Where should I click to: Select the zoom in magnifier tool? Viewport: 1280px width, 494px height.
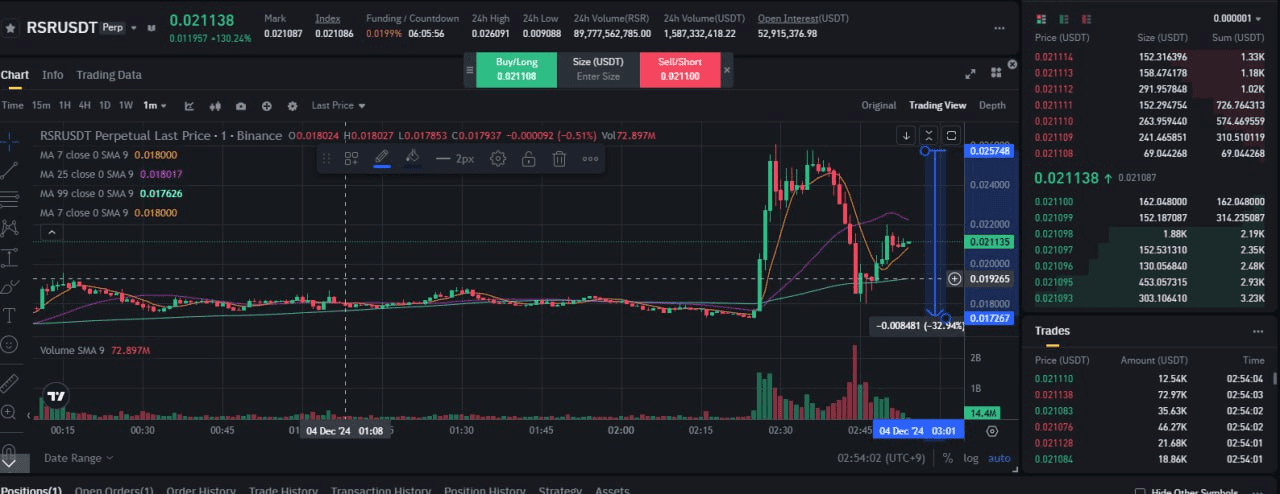pyautogui.click(x=10, y=411)
